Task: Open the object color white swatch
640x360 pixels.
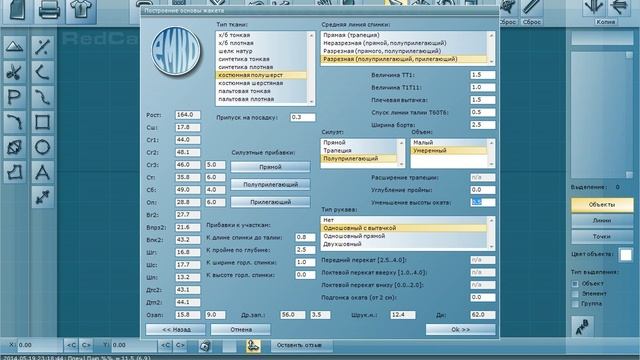Action: coord(626,254)
